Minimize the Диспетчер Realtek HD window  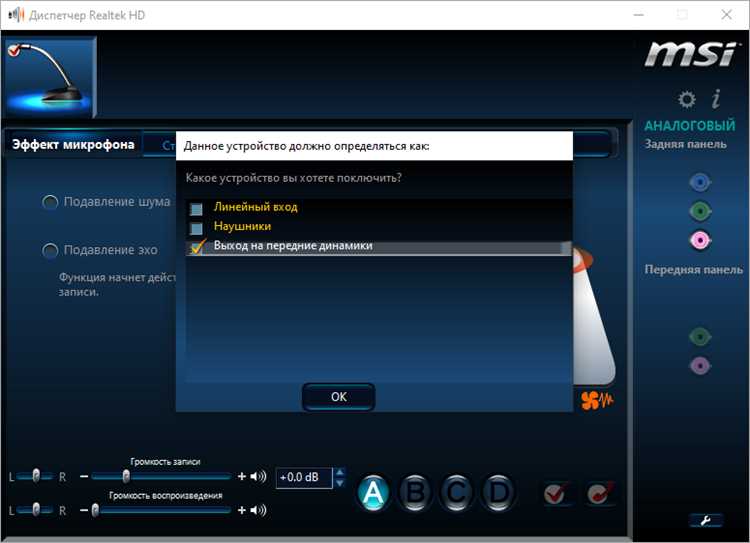coord(639,15)
